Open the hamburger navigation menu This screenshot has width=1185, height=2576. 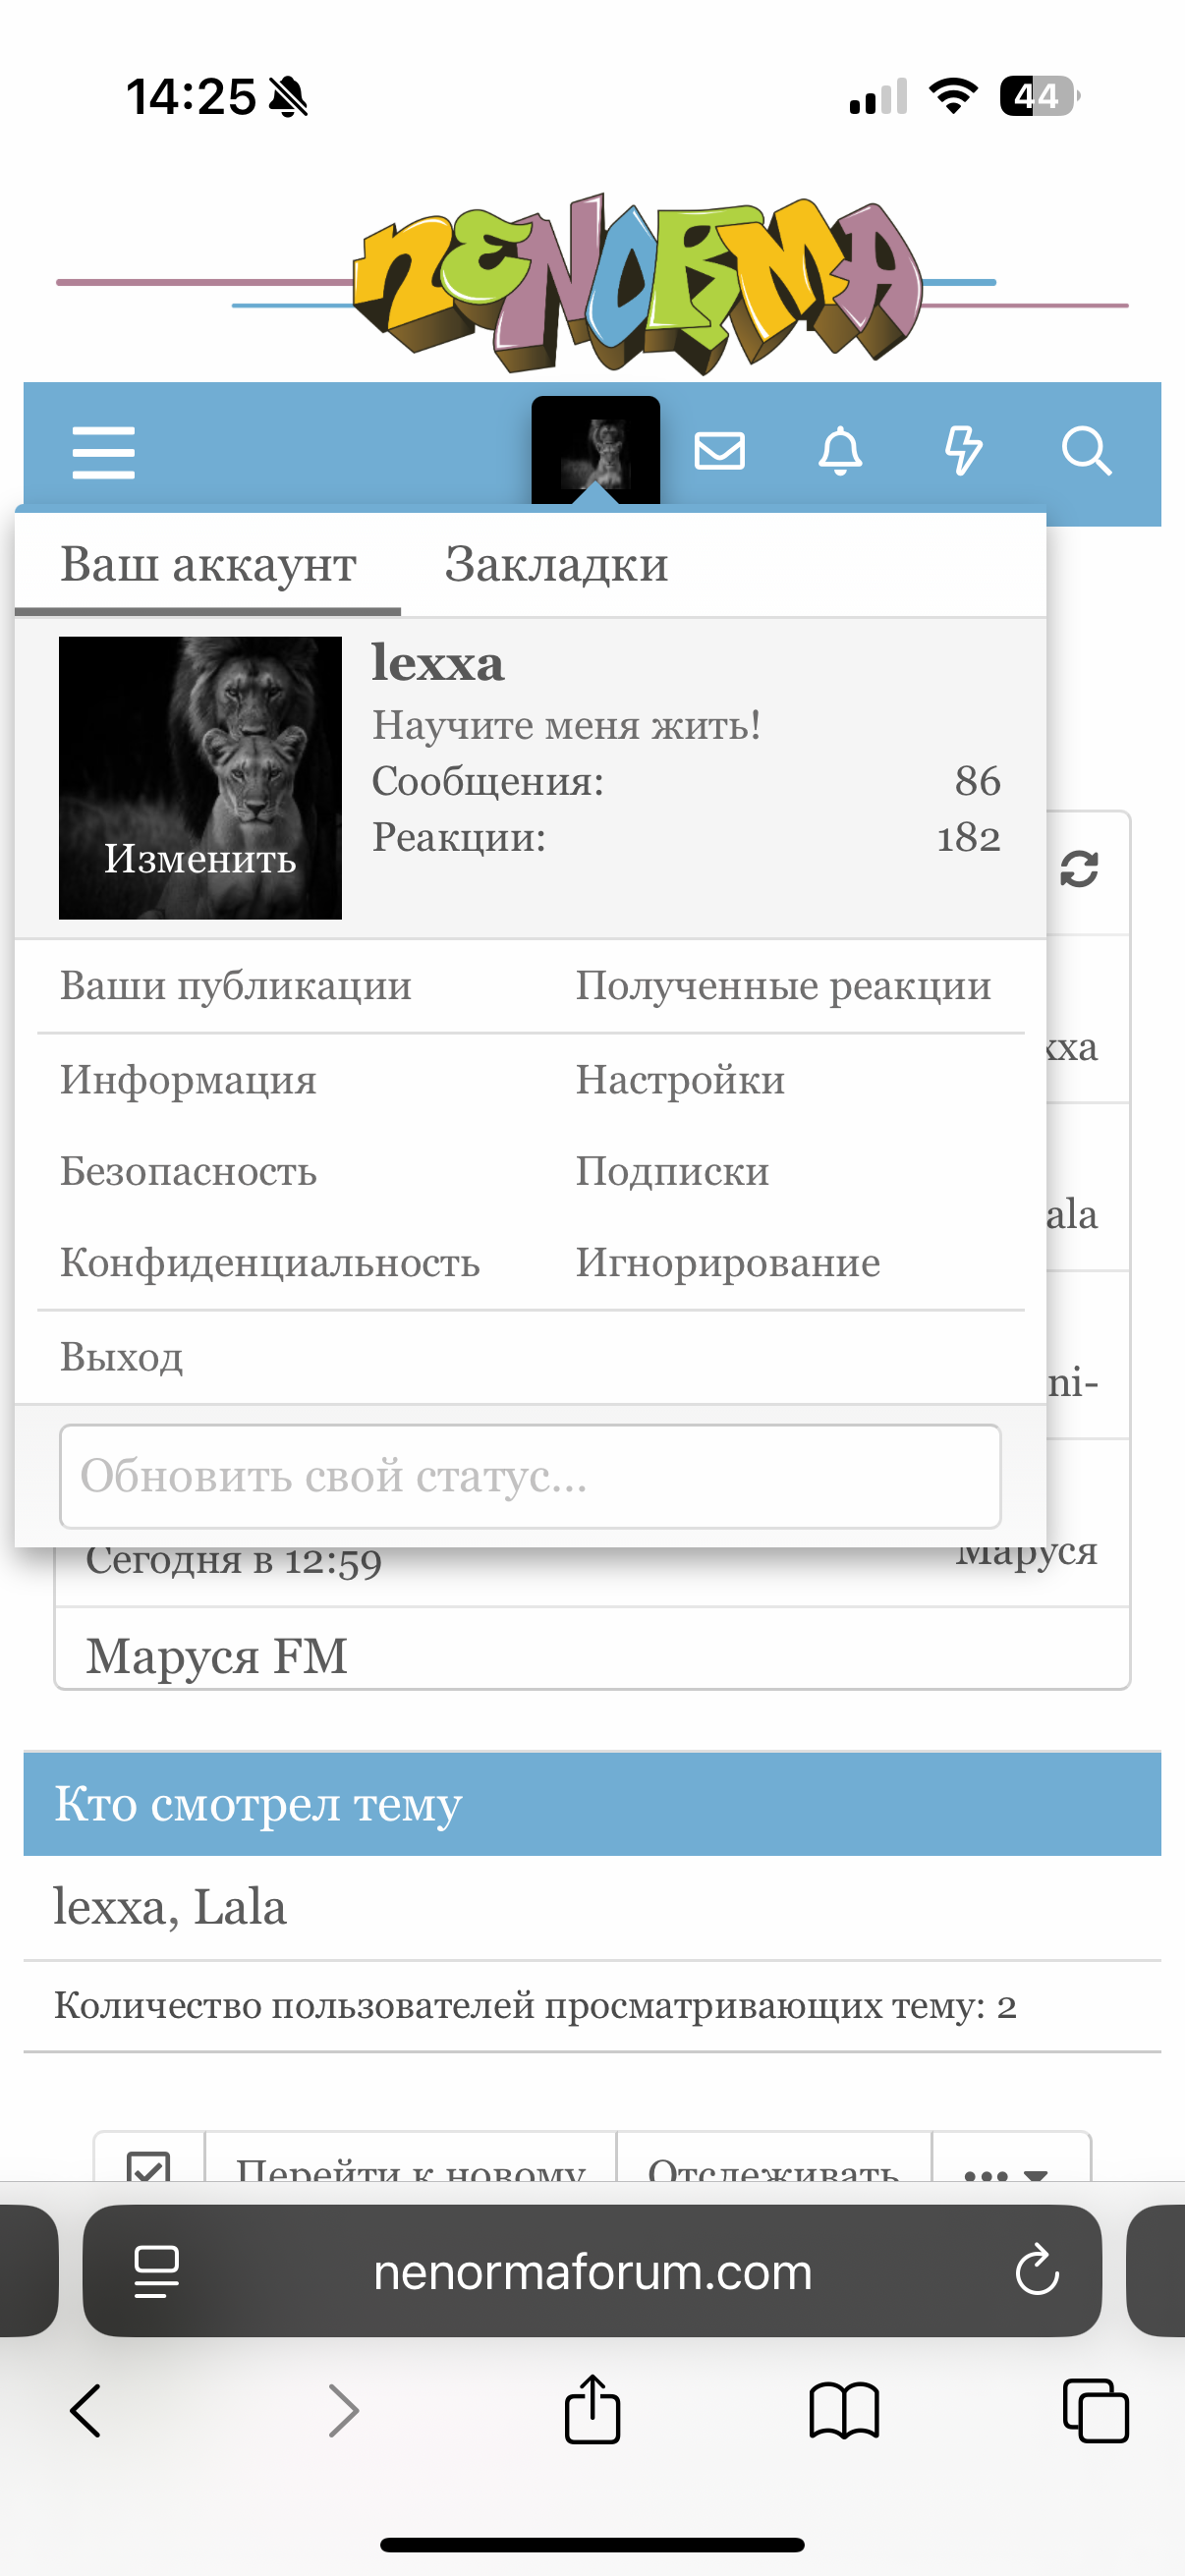pos(103,452)
